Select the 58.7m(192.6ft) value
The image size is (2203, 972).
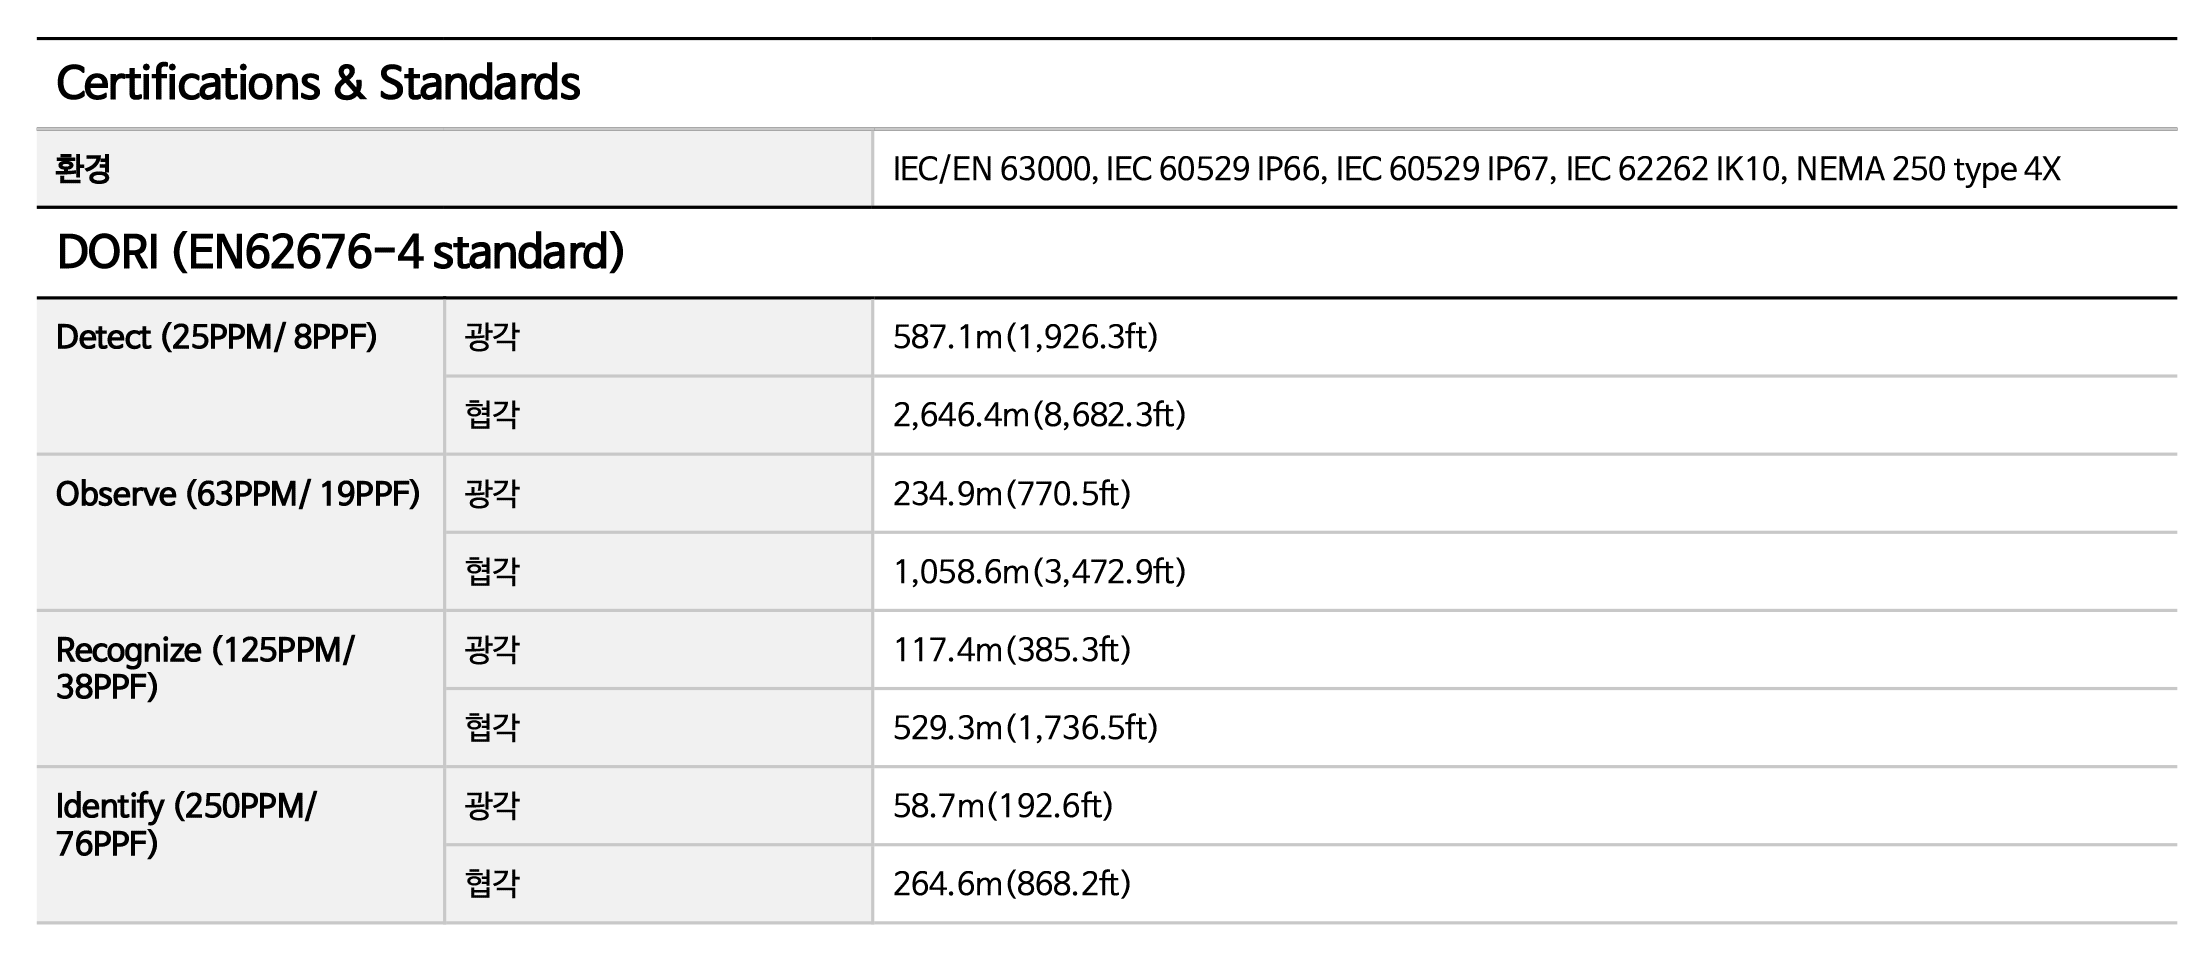[1003, 806]
